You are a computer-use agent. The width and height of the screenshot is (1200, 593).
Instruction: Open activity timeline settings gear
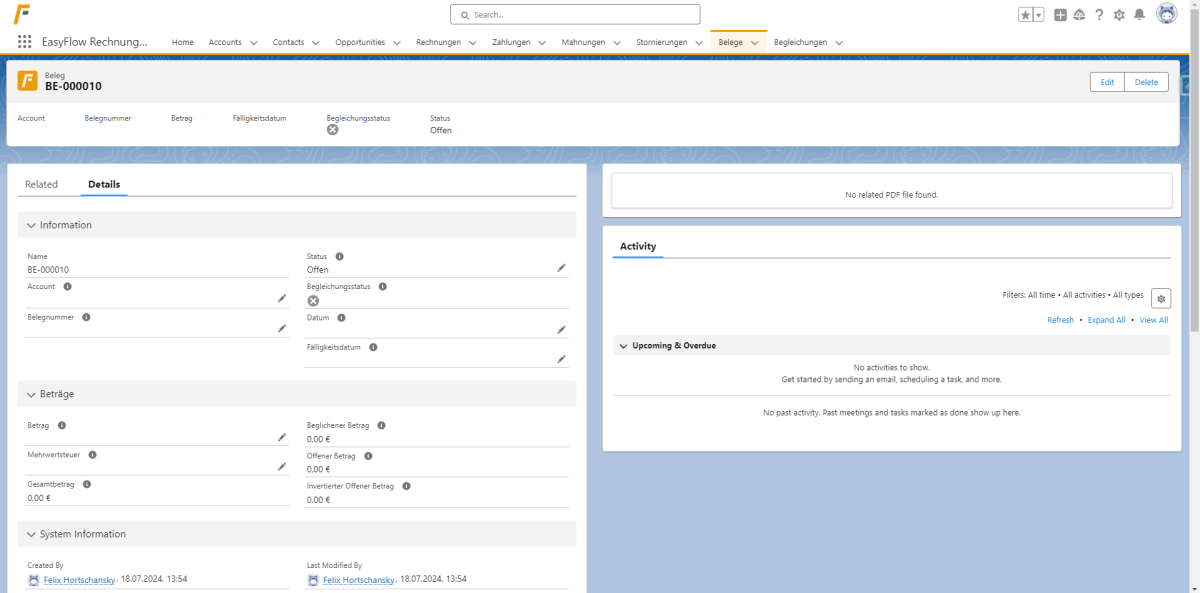pos(1160,298)
